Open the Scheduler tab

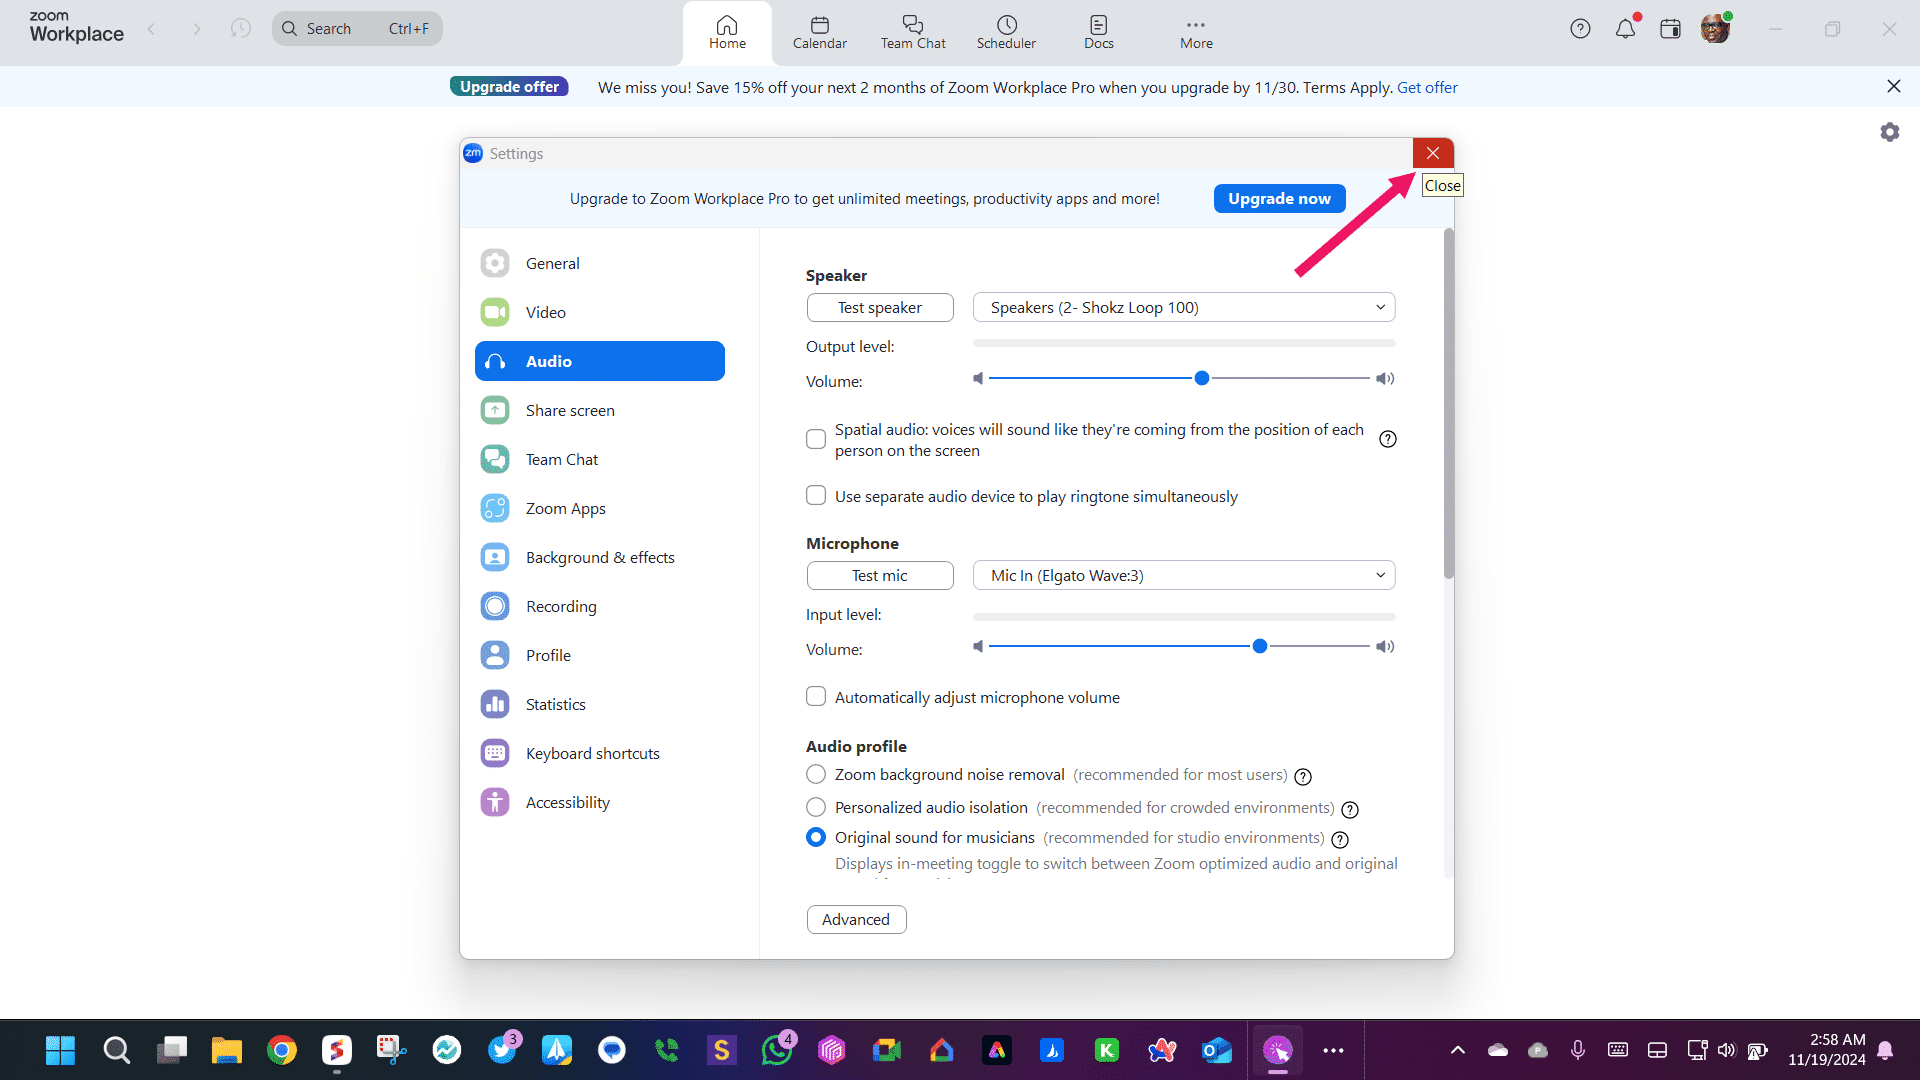(1006, 32)
